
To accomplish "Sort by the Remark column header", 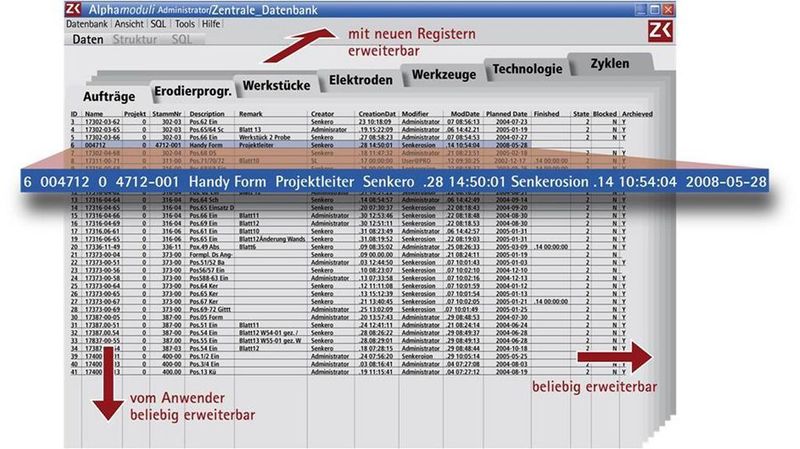I will click(251, 114).
